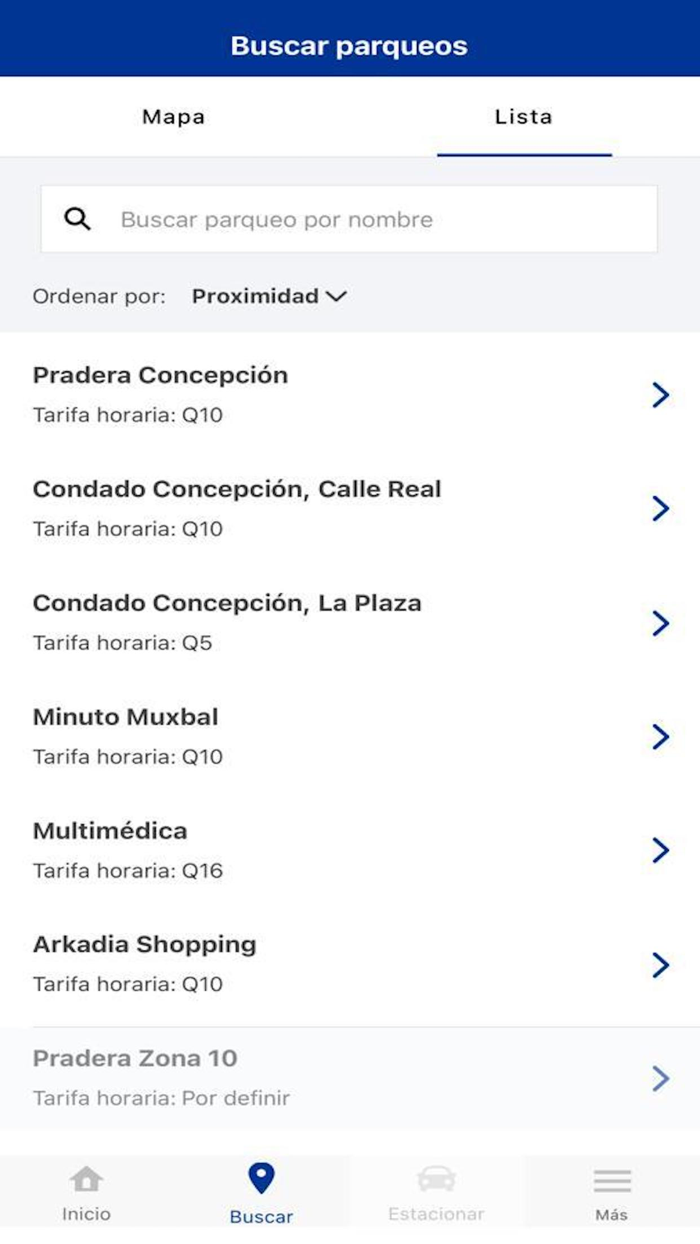Tap the Buscar parqueos header

pos(350,44)
